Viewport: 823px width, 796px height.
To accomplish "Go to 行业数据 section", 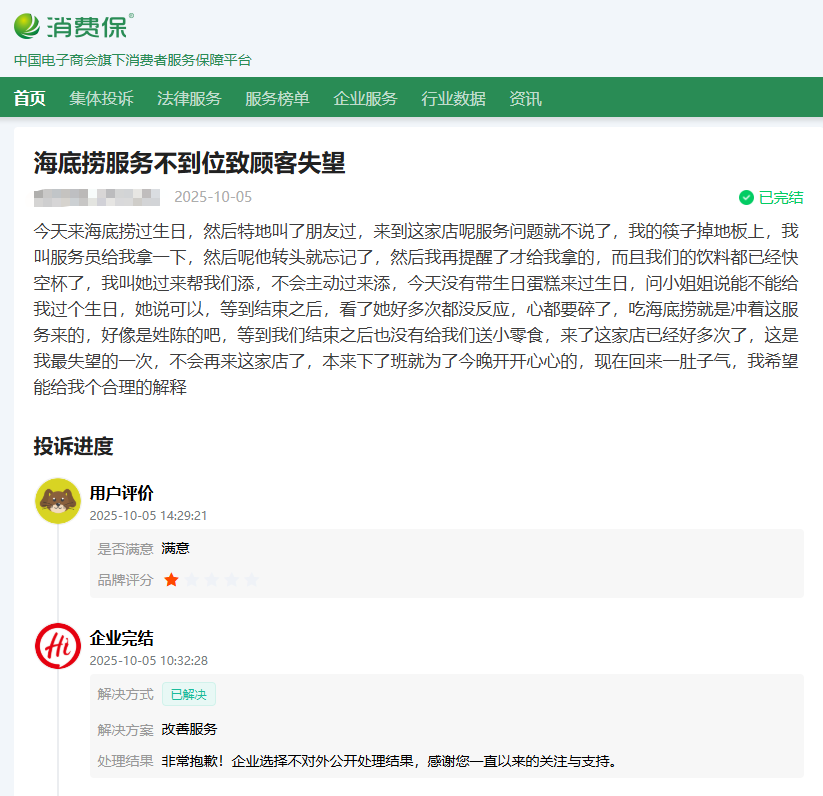I will pyautogui.click(x=453, y=98).
